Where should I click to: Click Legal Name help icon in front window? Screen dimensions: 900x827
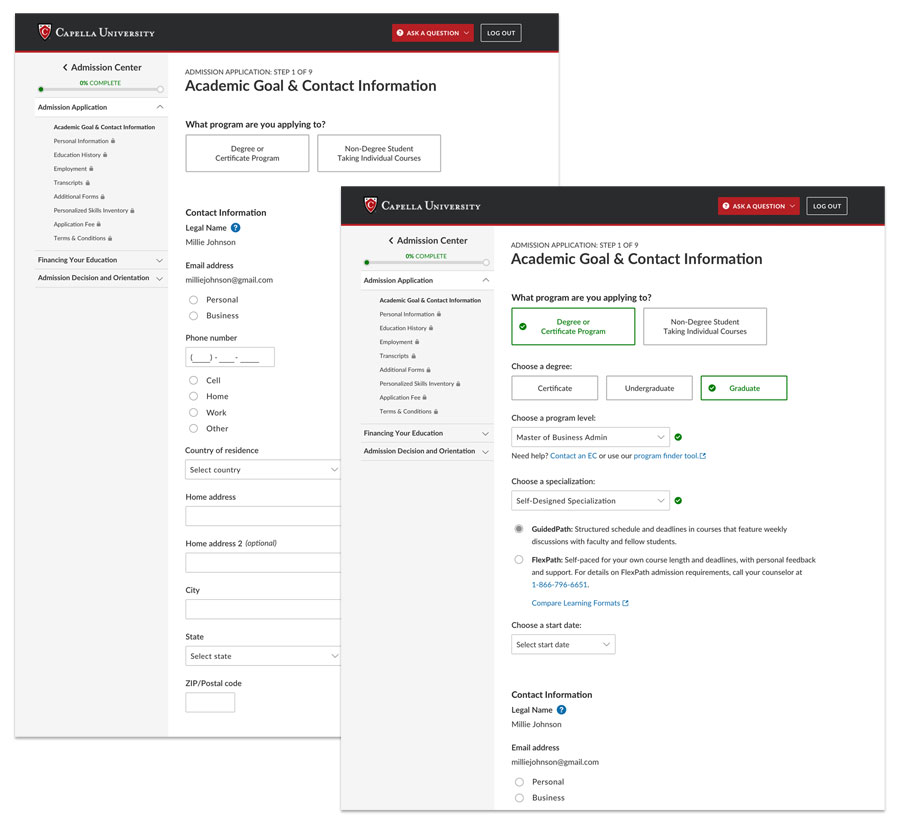(561, 710)
